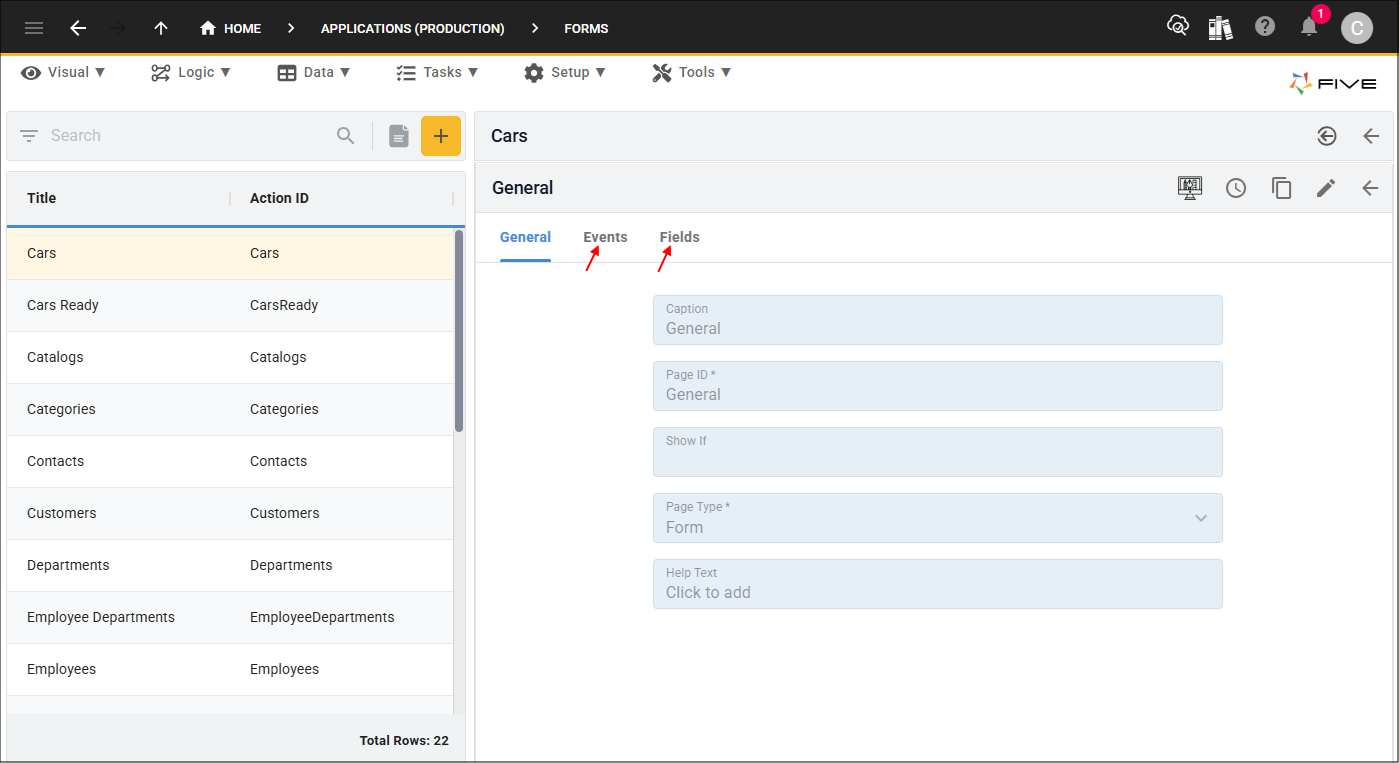Select the Cars row
Screen dimensions: 1399x763
(230, 253)
